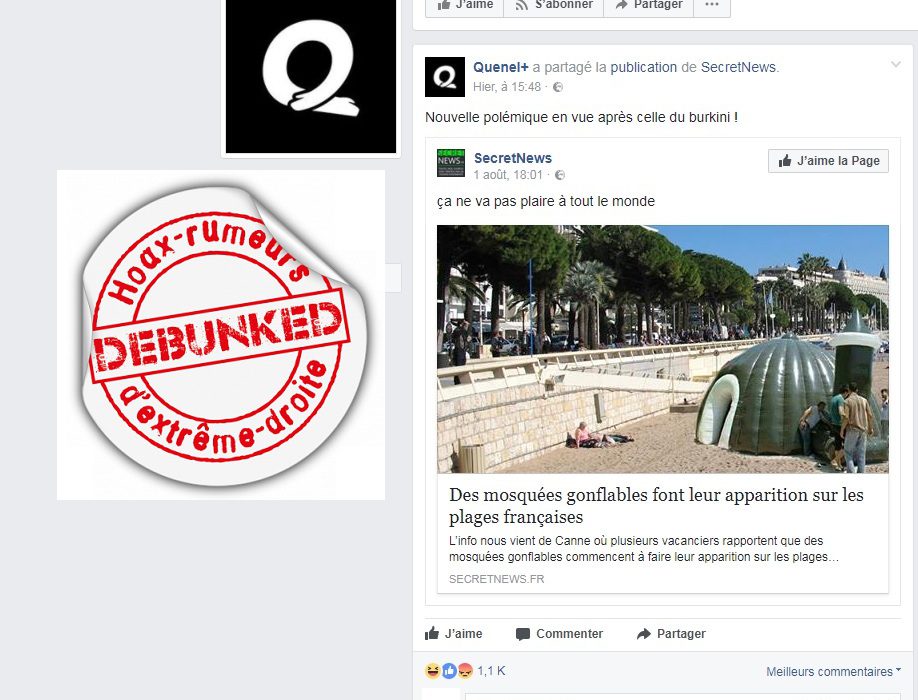The image size is (918, 700).
Task: Open the post options chevron at top right
Action: pos(896,64)
